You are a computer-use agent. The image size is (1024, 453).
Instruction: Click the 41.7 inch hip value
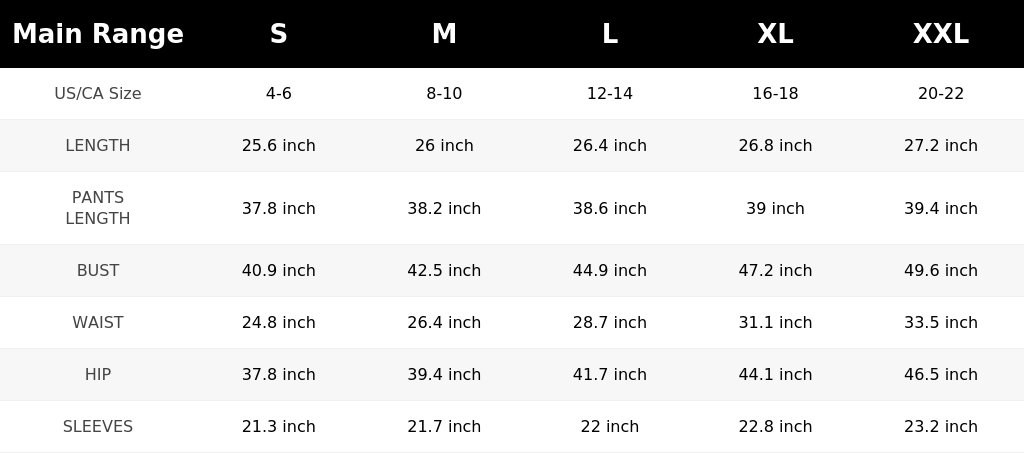tap(610, 375)
